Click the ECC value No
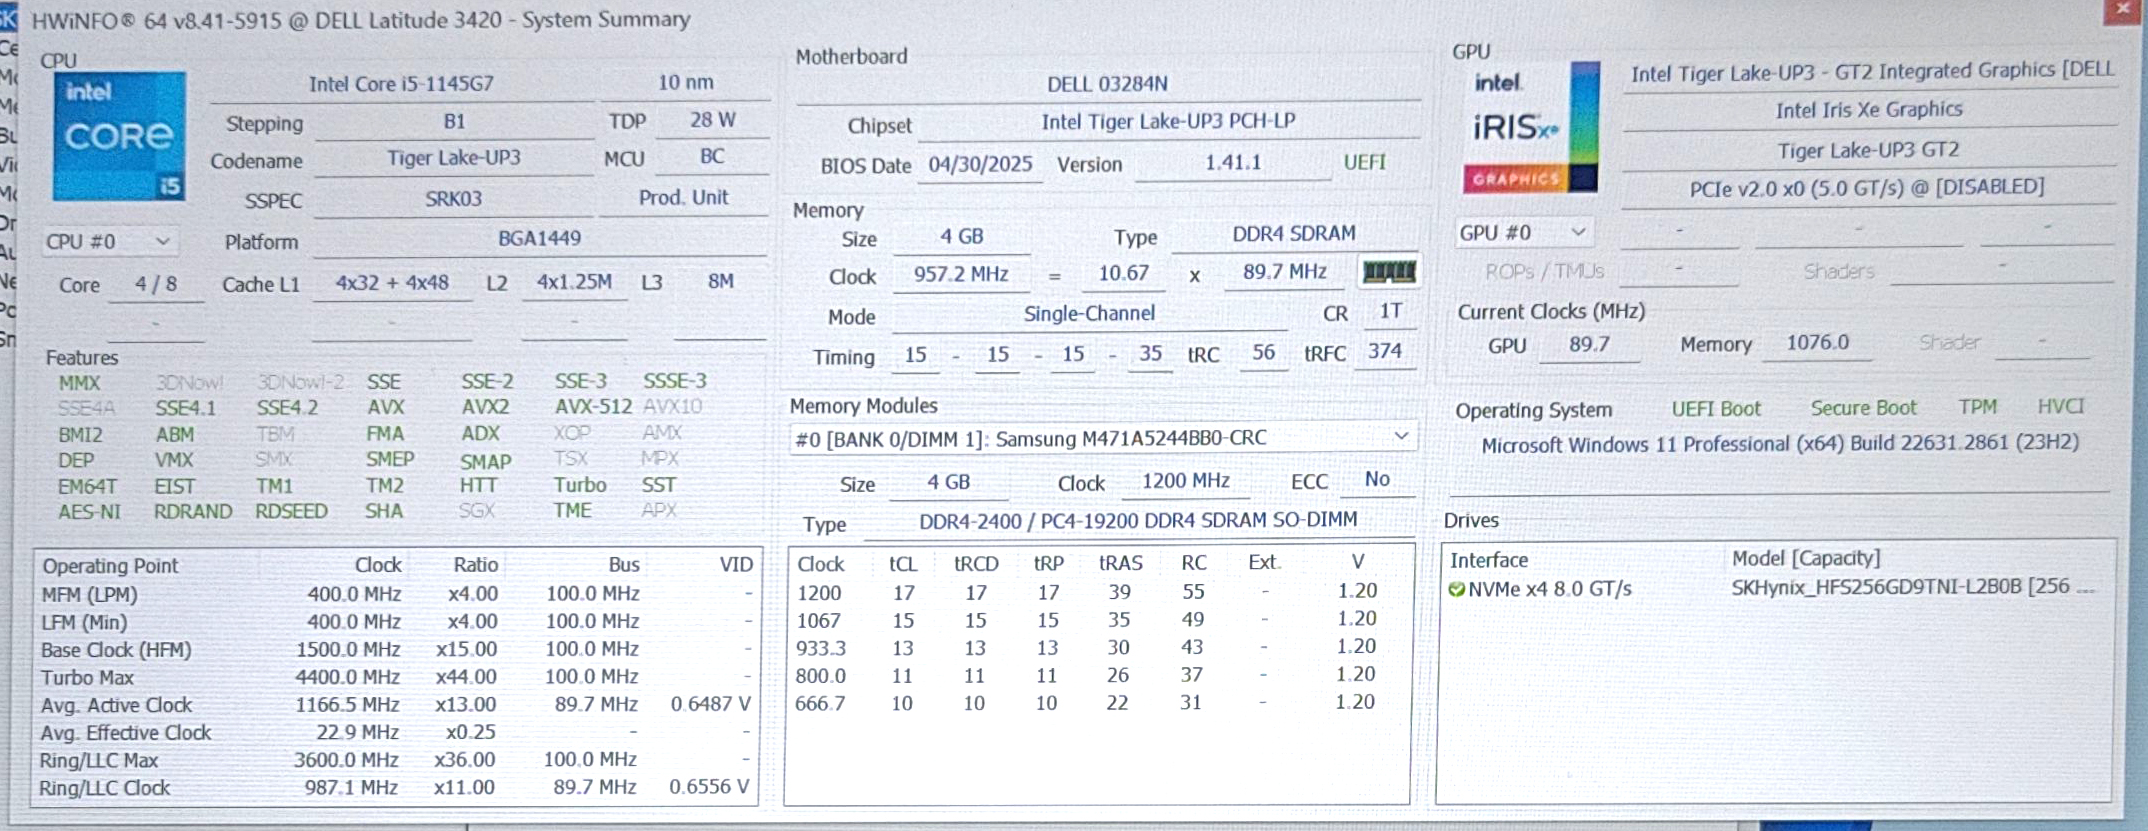This screenshot has width=2148, height=831. click(x=1377, y=479)
